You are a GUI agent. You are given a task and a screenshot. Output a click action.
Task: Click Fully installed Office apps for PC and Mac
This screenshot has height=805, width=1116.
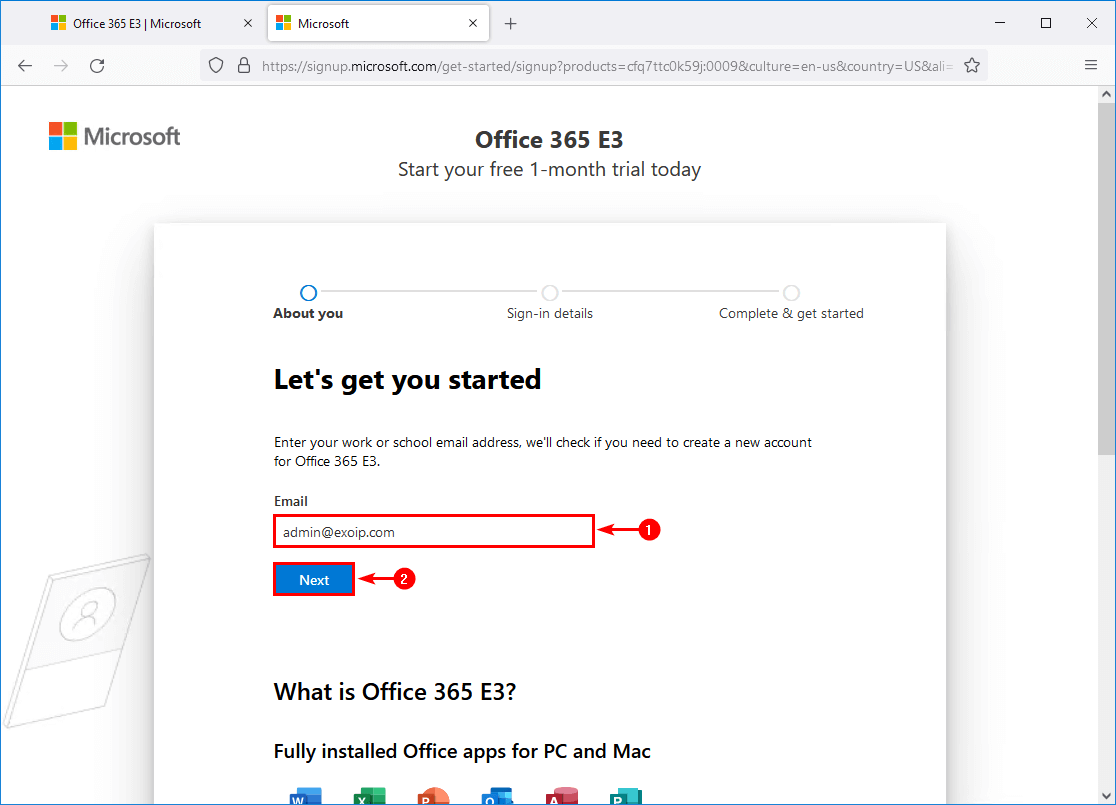[463, 752]
